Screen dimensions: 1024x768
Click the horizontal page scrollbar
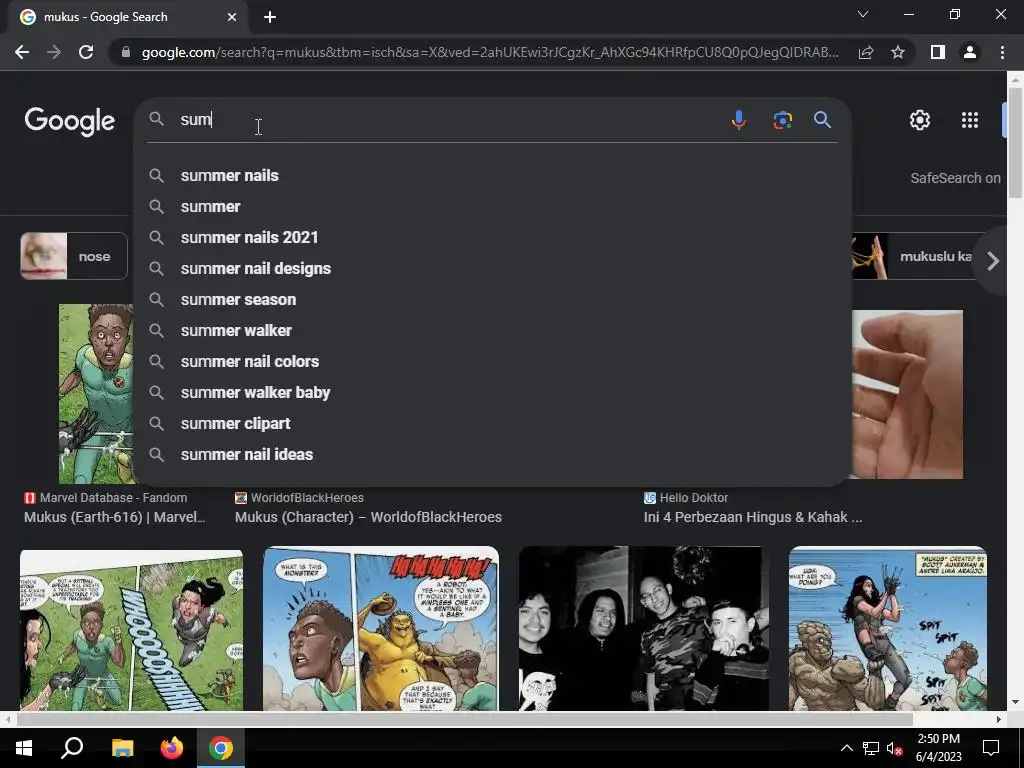464,719
